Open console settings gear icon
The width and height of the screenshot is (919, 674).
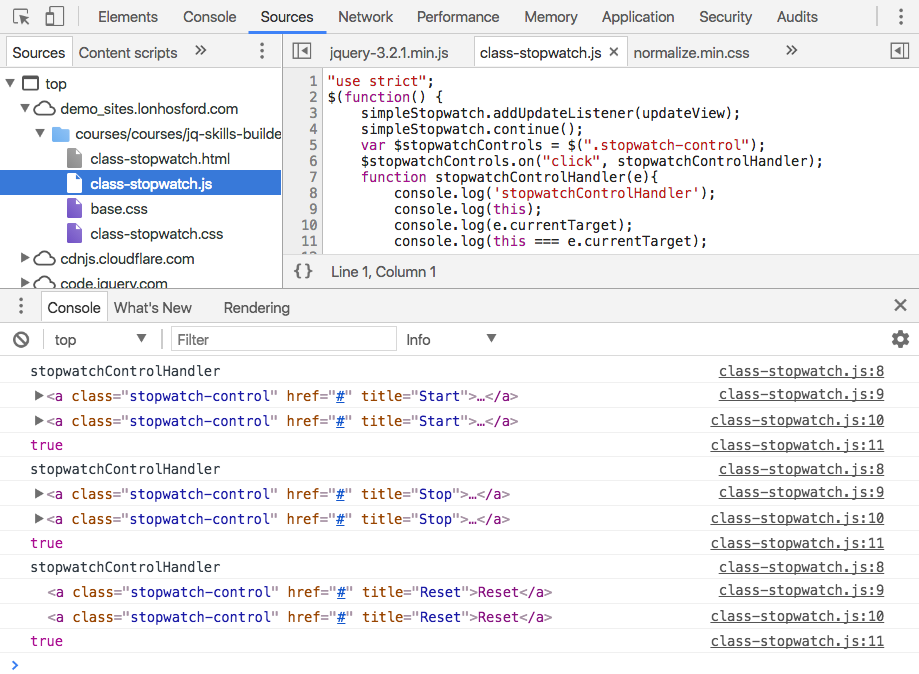click(x=900, y=339)
